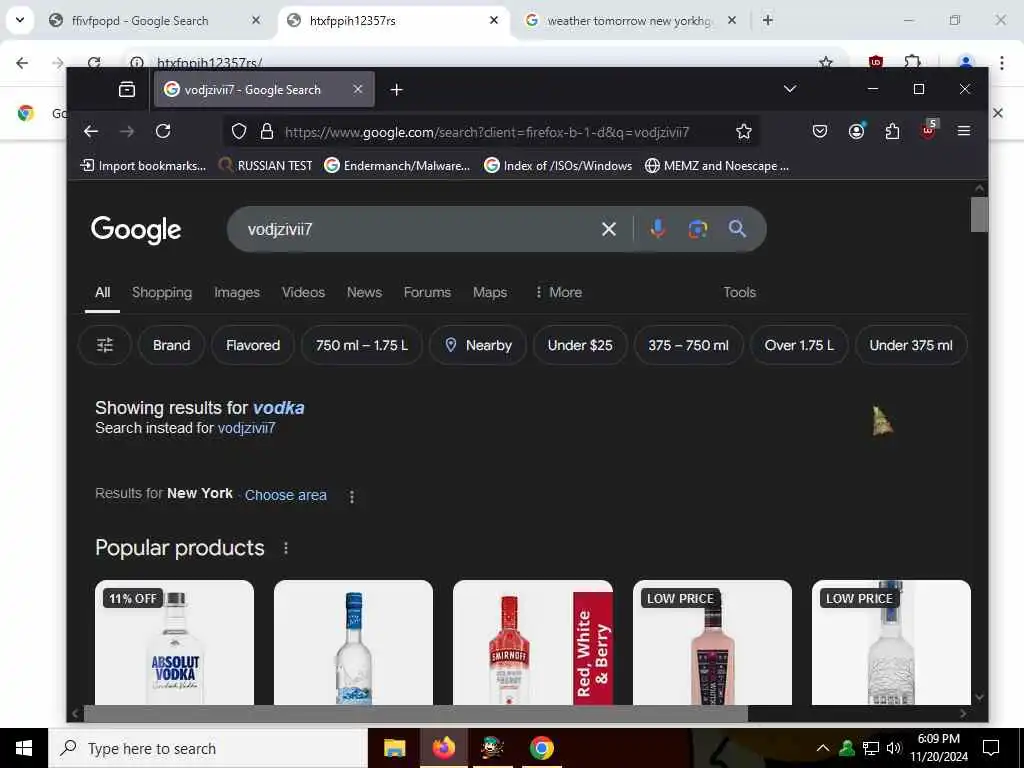Image resolution: width=1024 pixels, height=768 pixels.
Task: Open Firefox extensions puzzle icon
Action: (892, 131)
